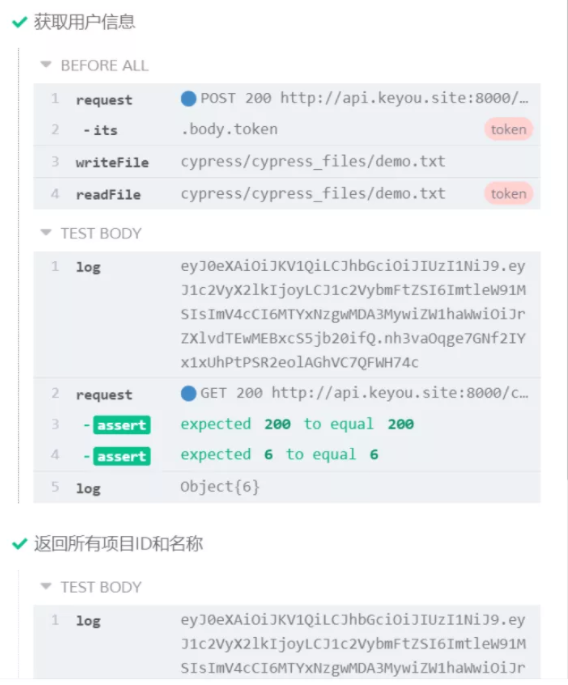Select the writeFile demo.txt command row
Viewport: 568px width, 685px height.
287,162
